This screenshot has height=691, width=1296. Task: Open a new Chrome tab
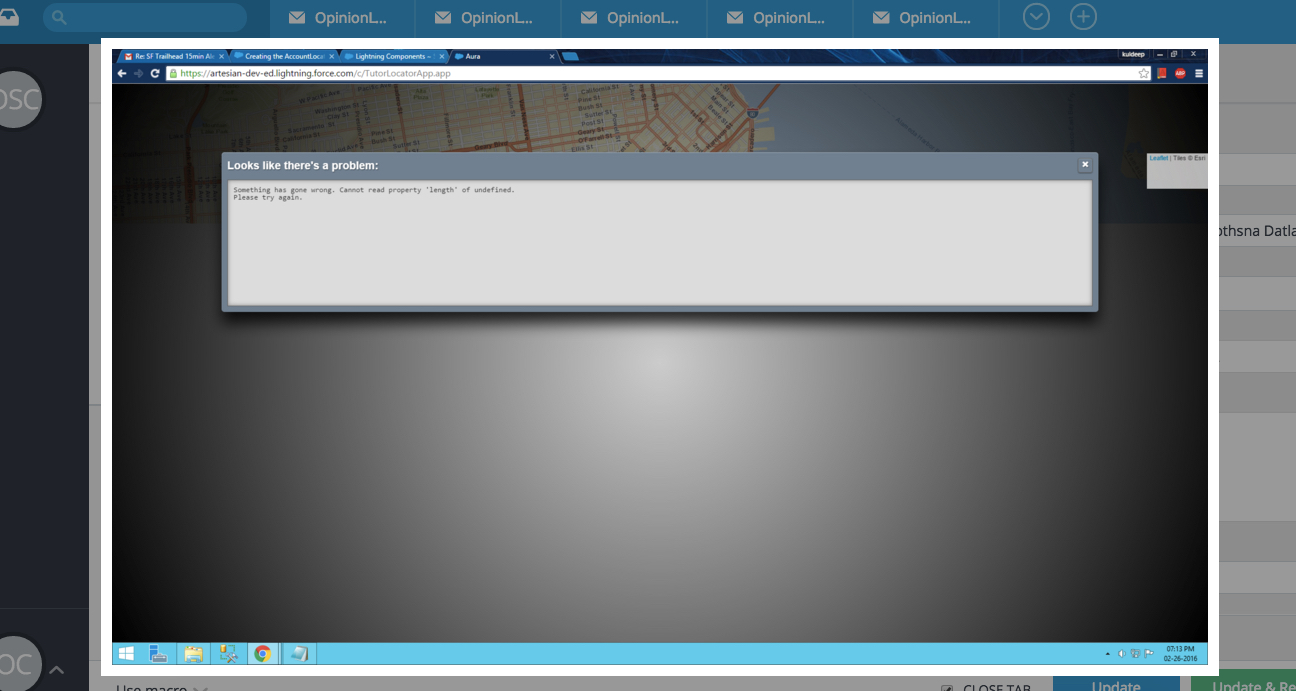click(570, 56)
